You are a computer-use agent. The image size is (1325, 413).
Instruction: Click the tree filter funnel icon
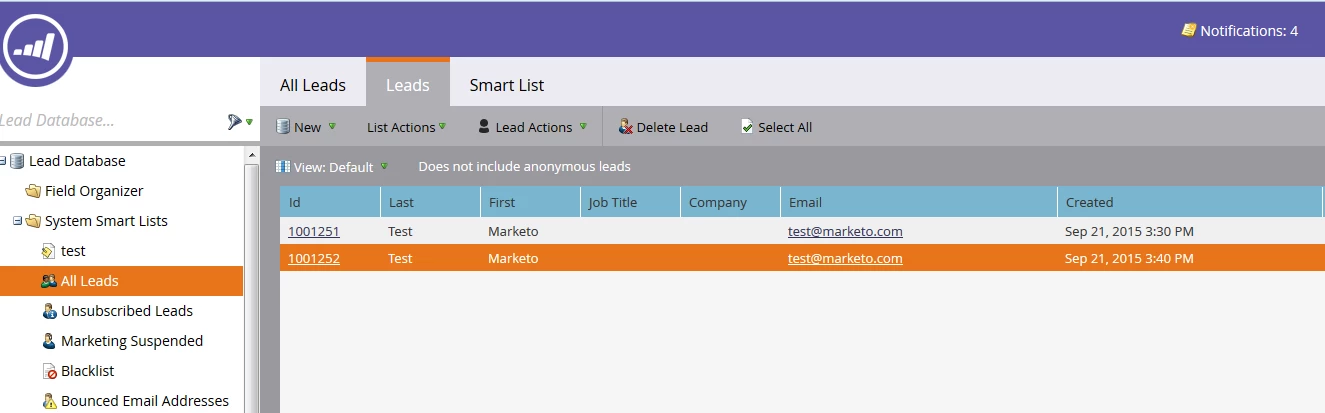pyautogui.click(x=235, y=122)
